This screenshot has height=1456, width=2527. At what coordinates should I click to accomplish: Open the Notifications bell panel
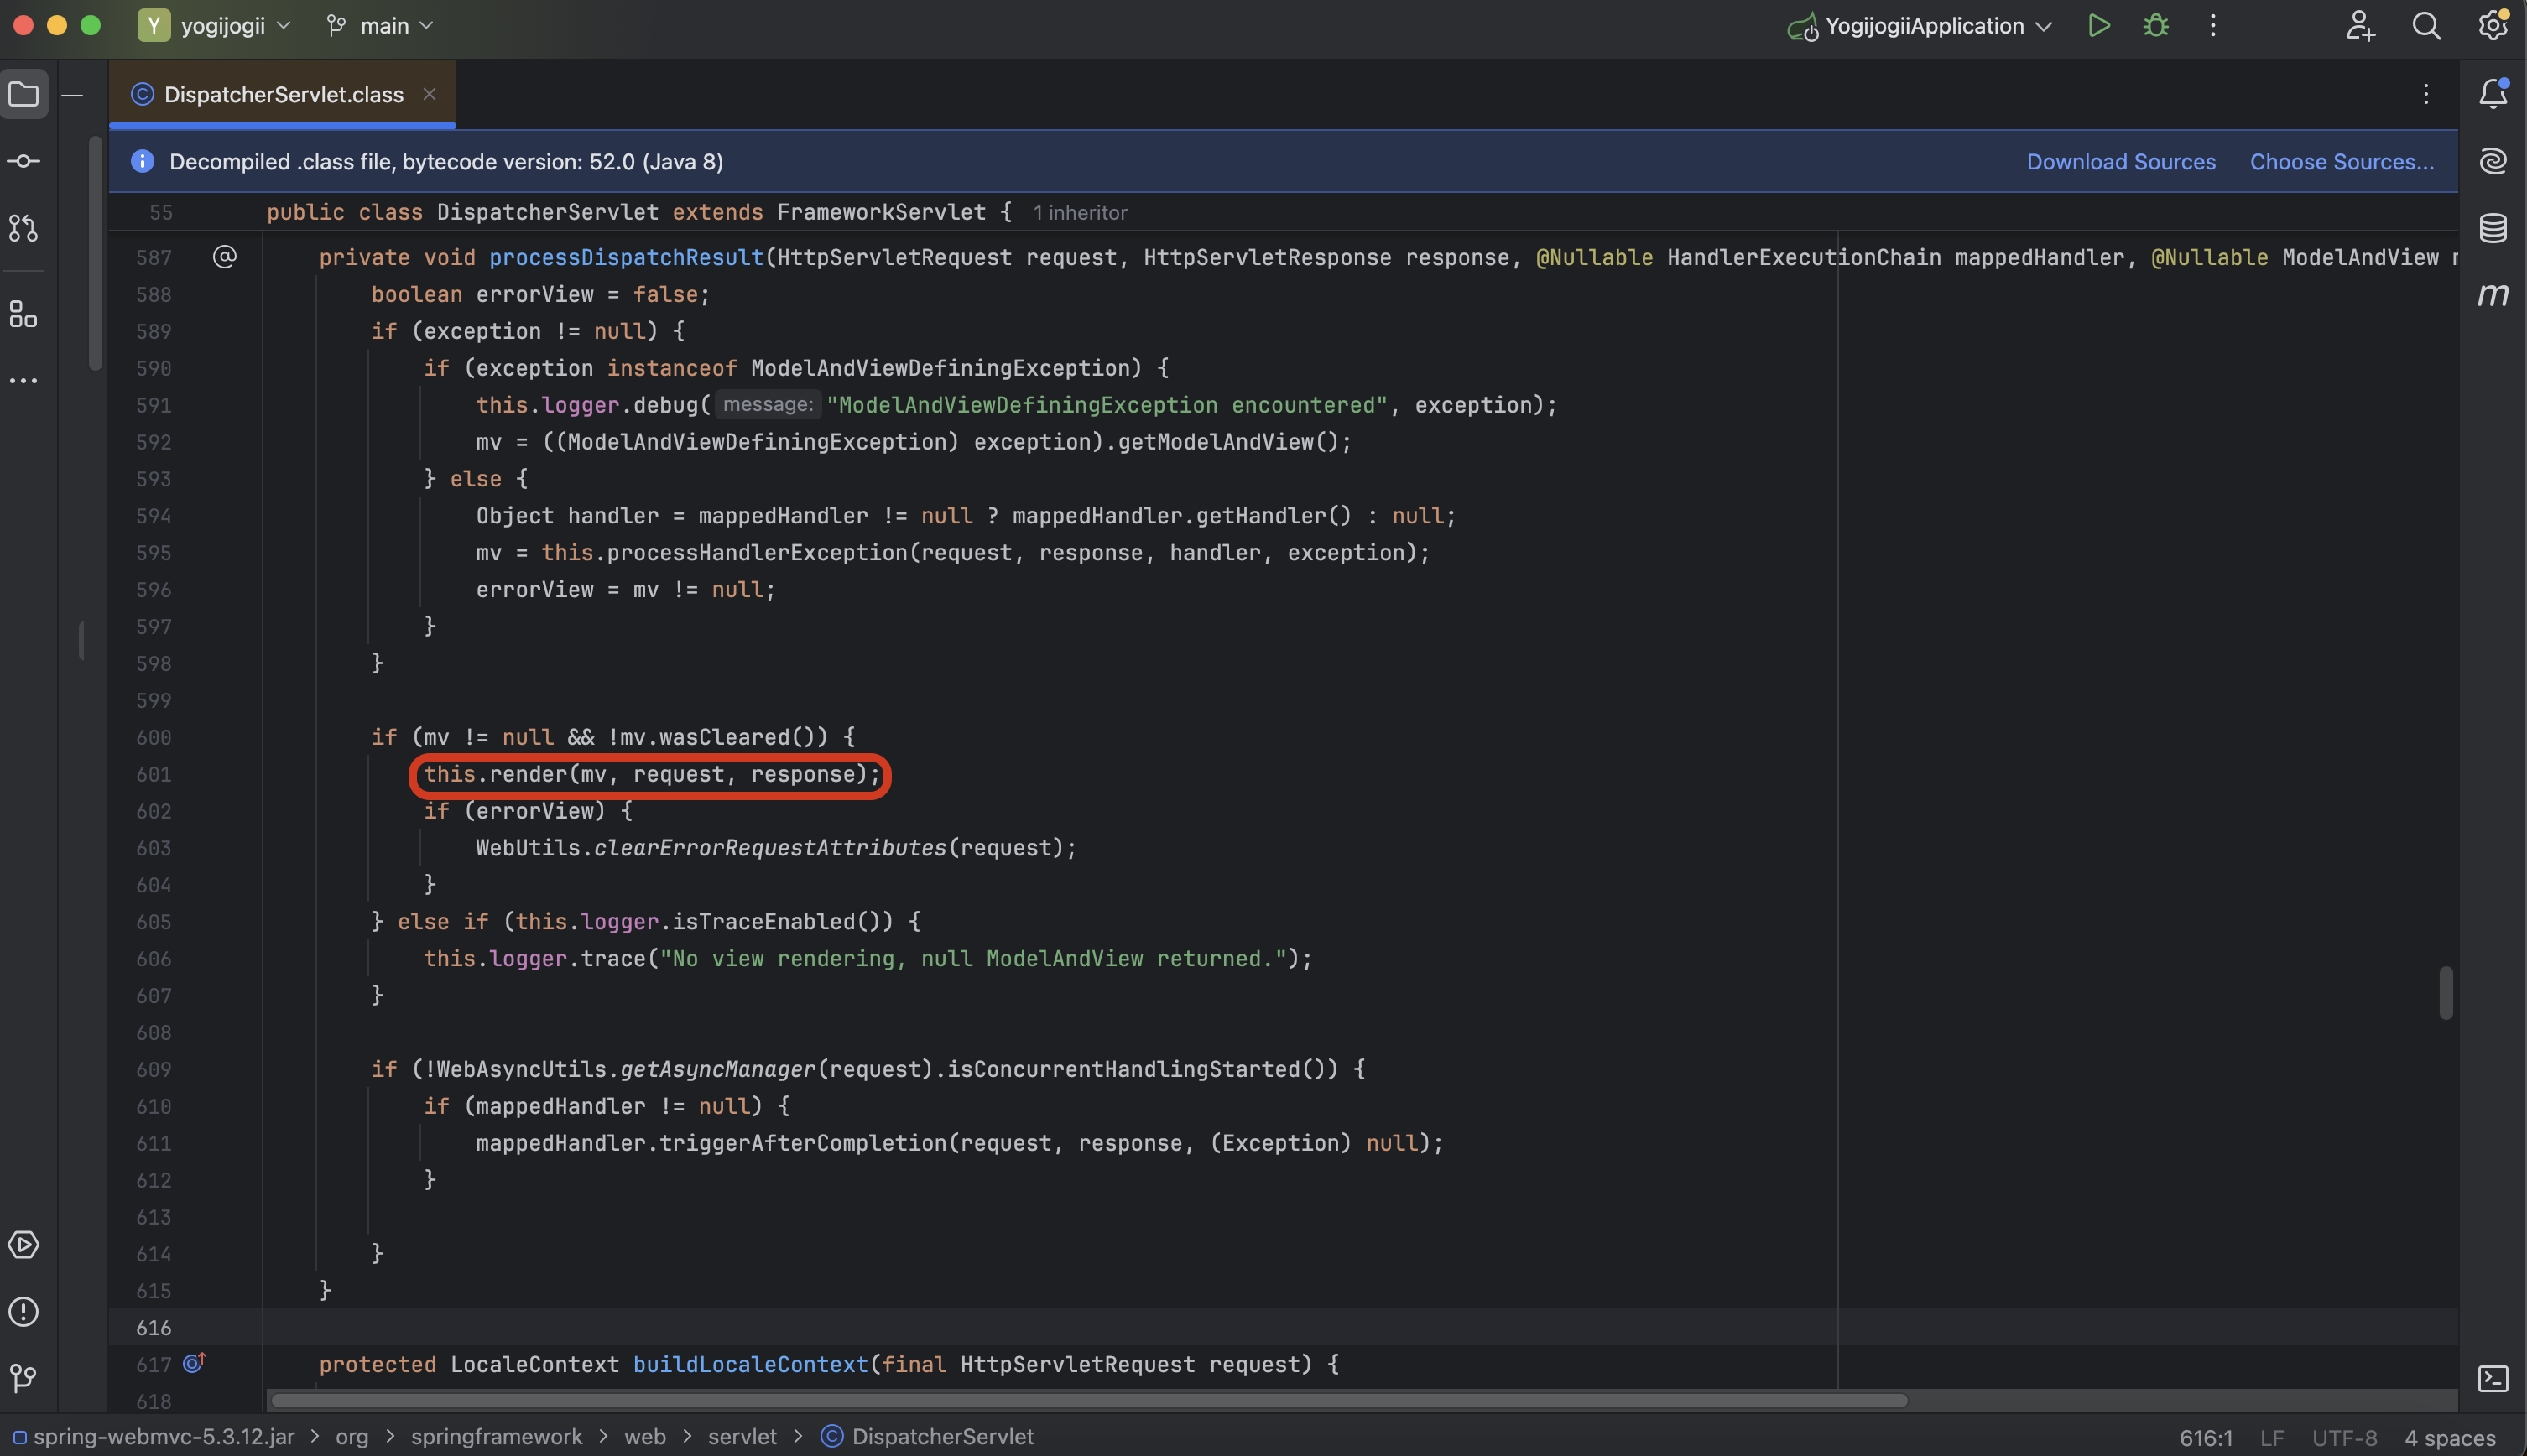(x=2493, y=94)
